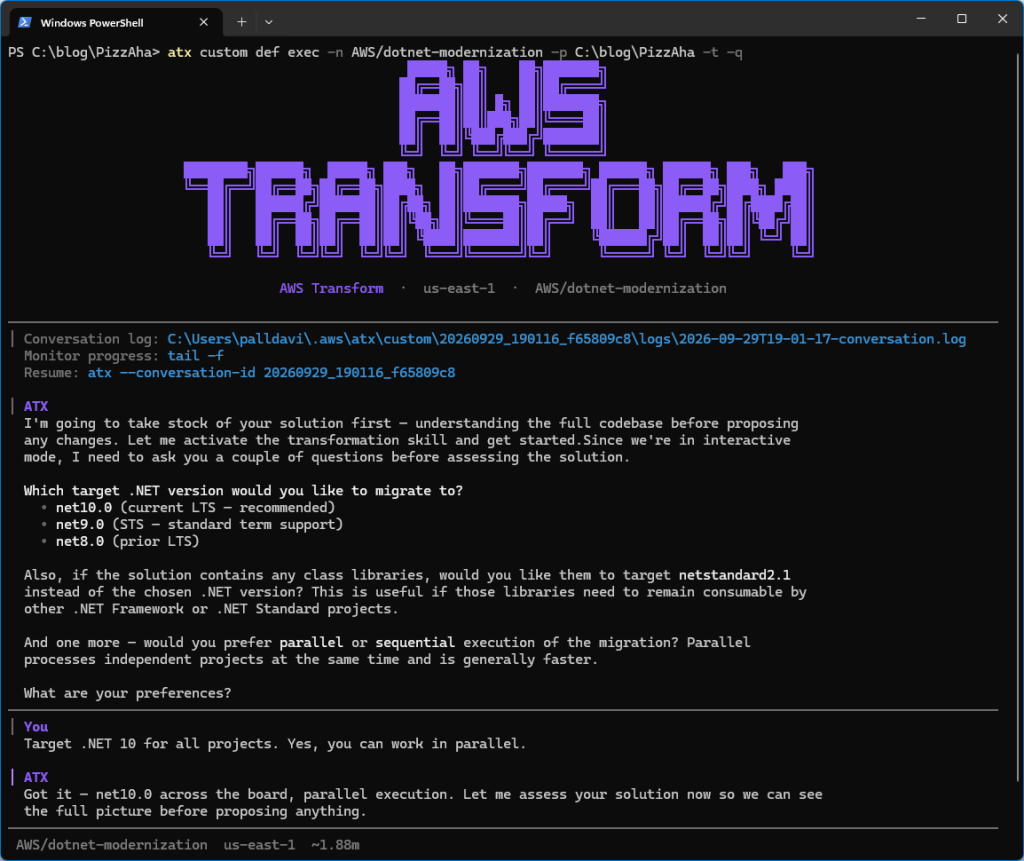Viewport: 1024px width, 861px height.
Task: Maximize the PowerShell window
Action: pyautogui.click(x=961, y=19)
